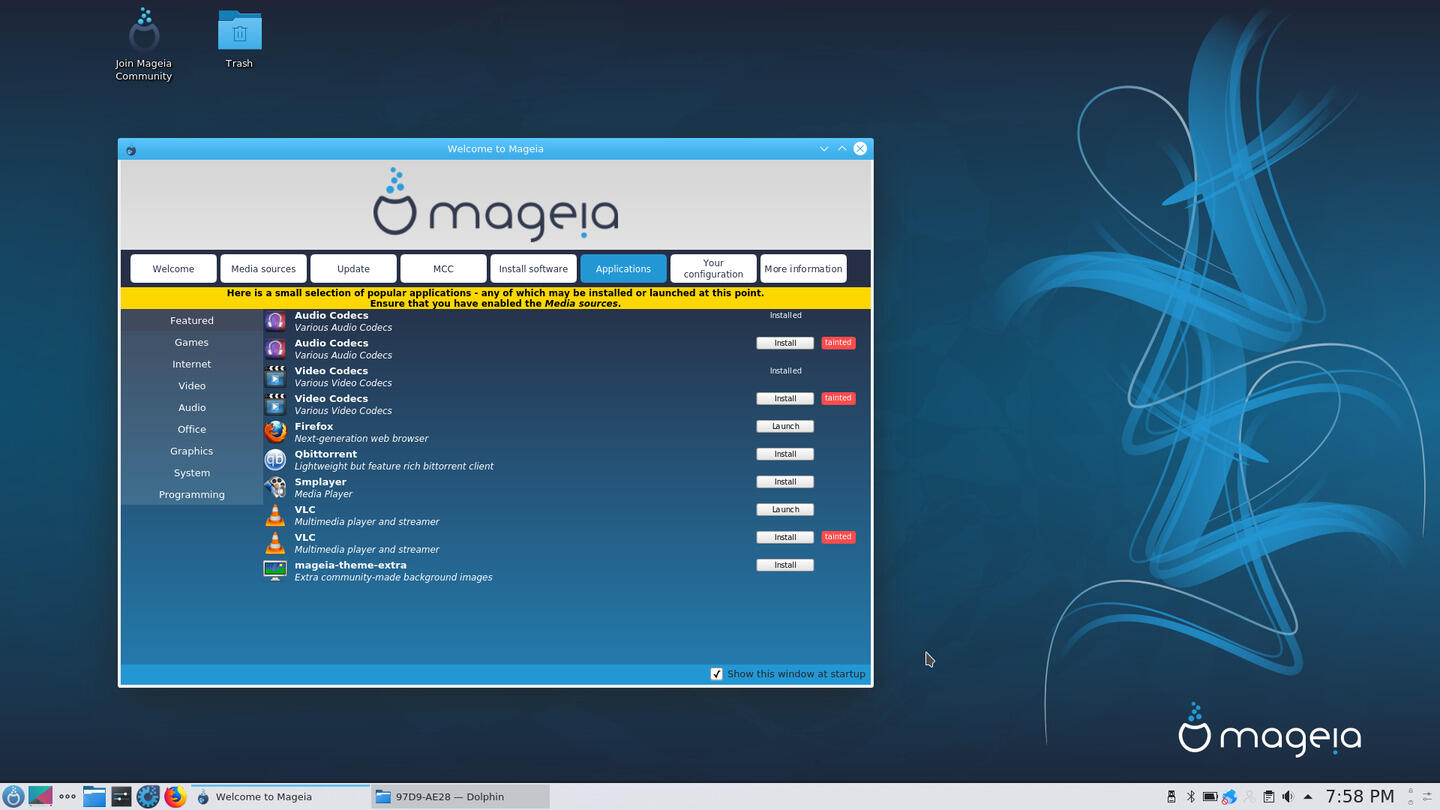
Task: Select the System category
Action: (192, 473)
